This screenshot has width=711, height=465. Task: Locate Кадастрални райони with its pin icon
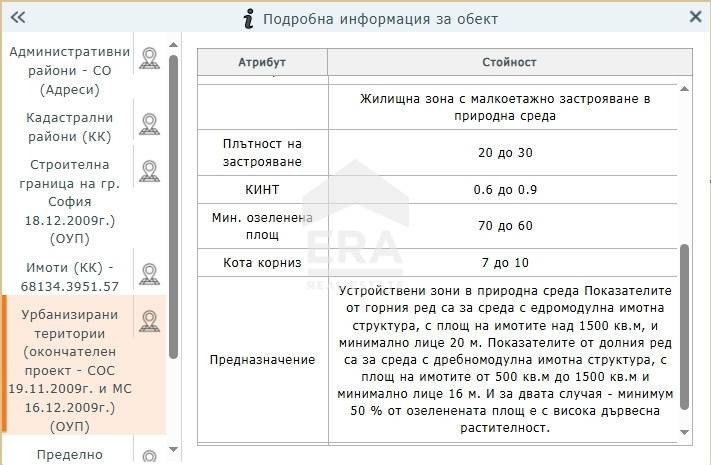click(x=149, y=125)
